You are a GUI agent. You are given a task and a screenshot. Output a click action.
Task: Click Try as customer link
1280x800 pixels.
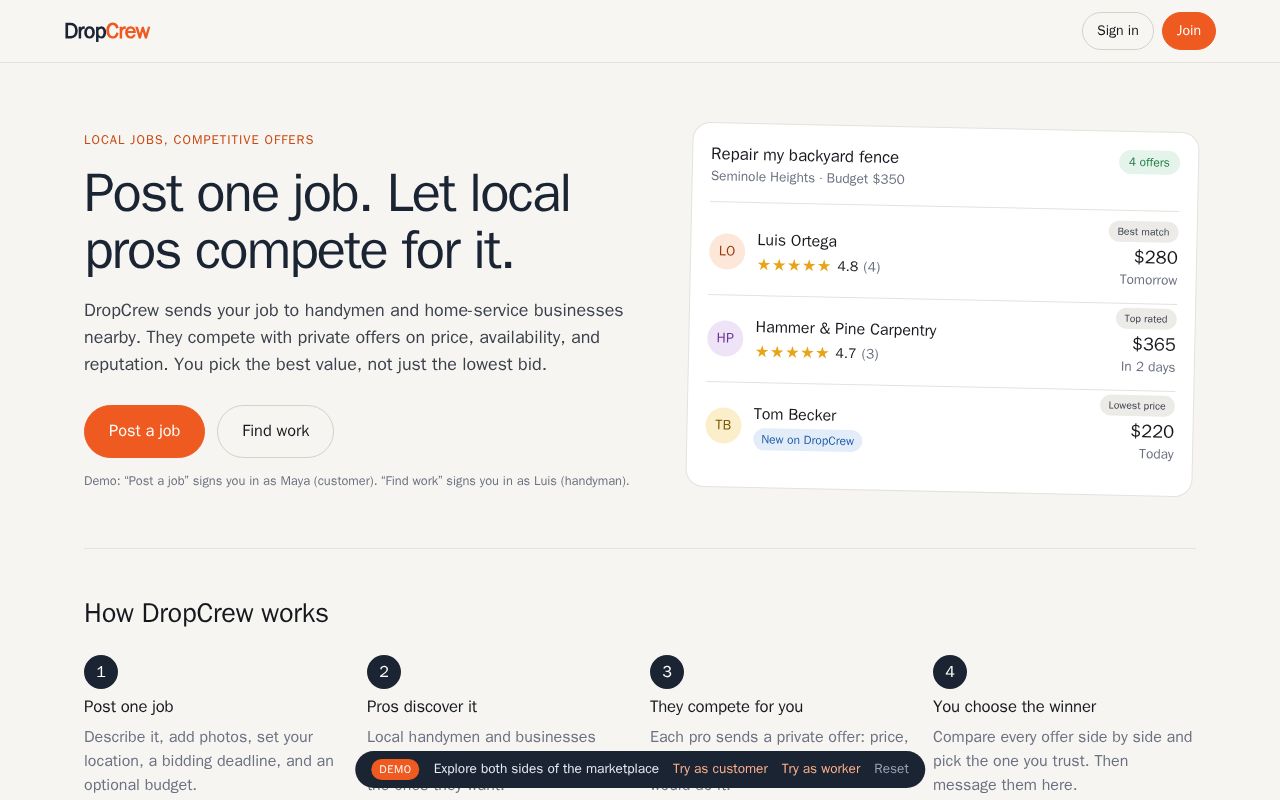point(720,769)
